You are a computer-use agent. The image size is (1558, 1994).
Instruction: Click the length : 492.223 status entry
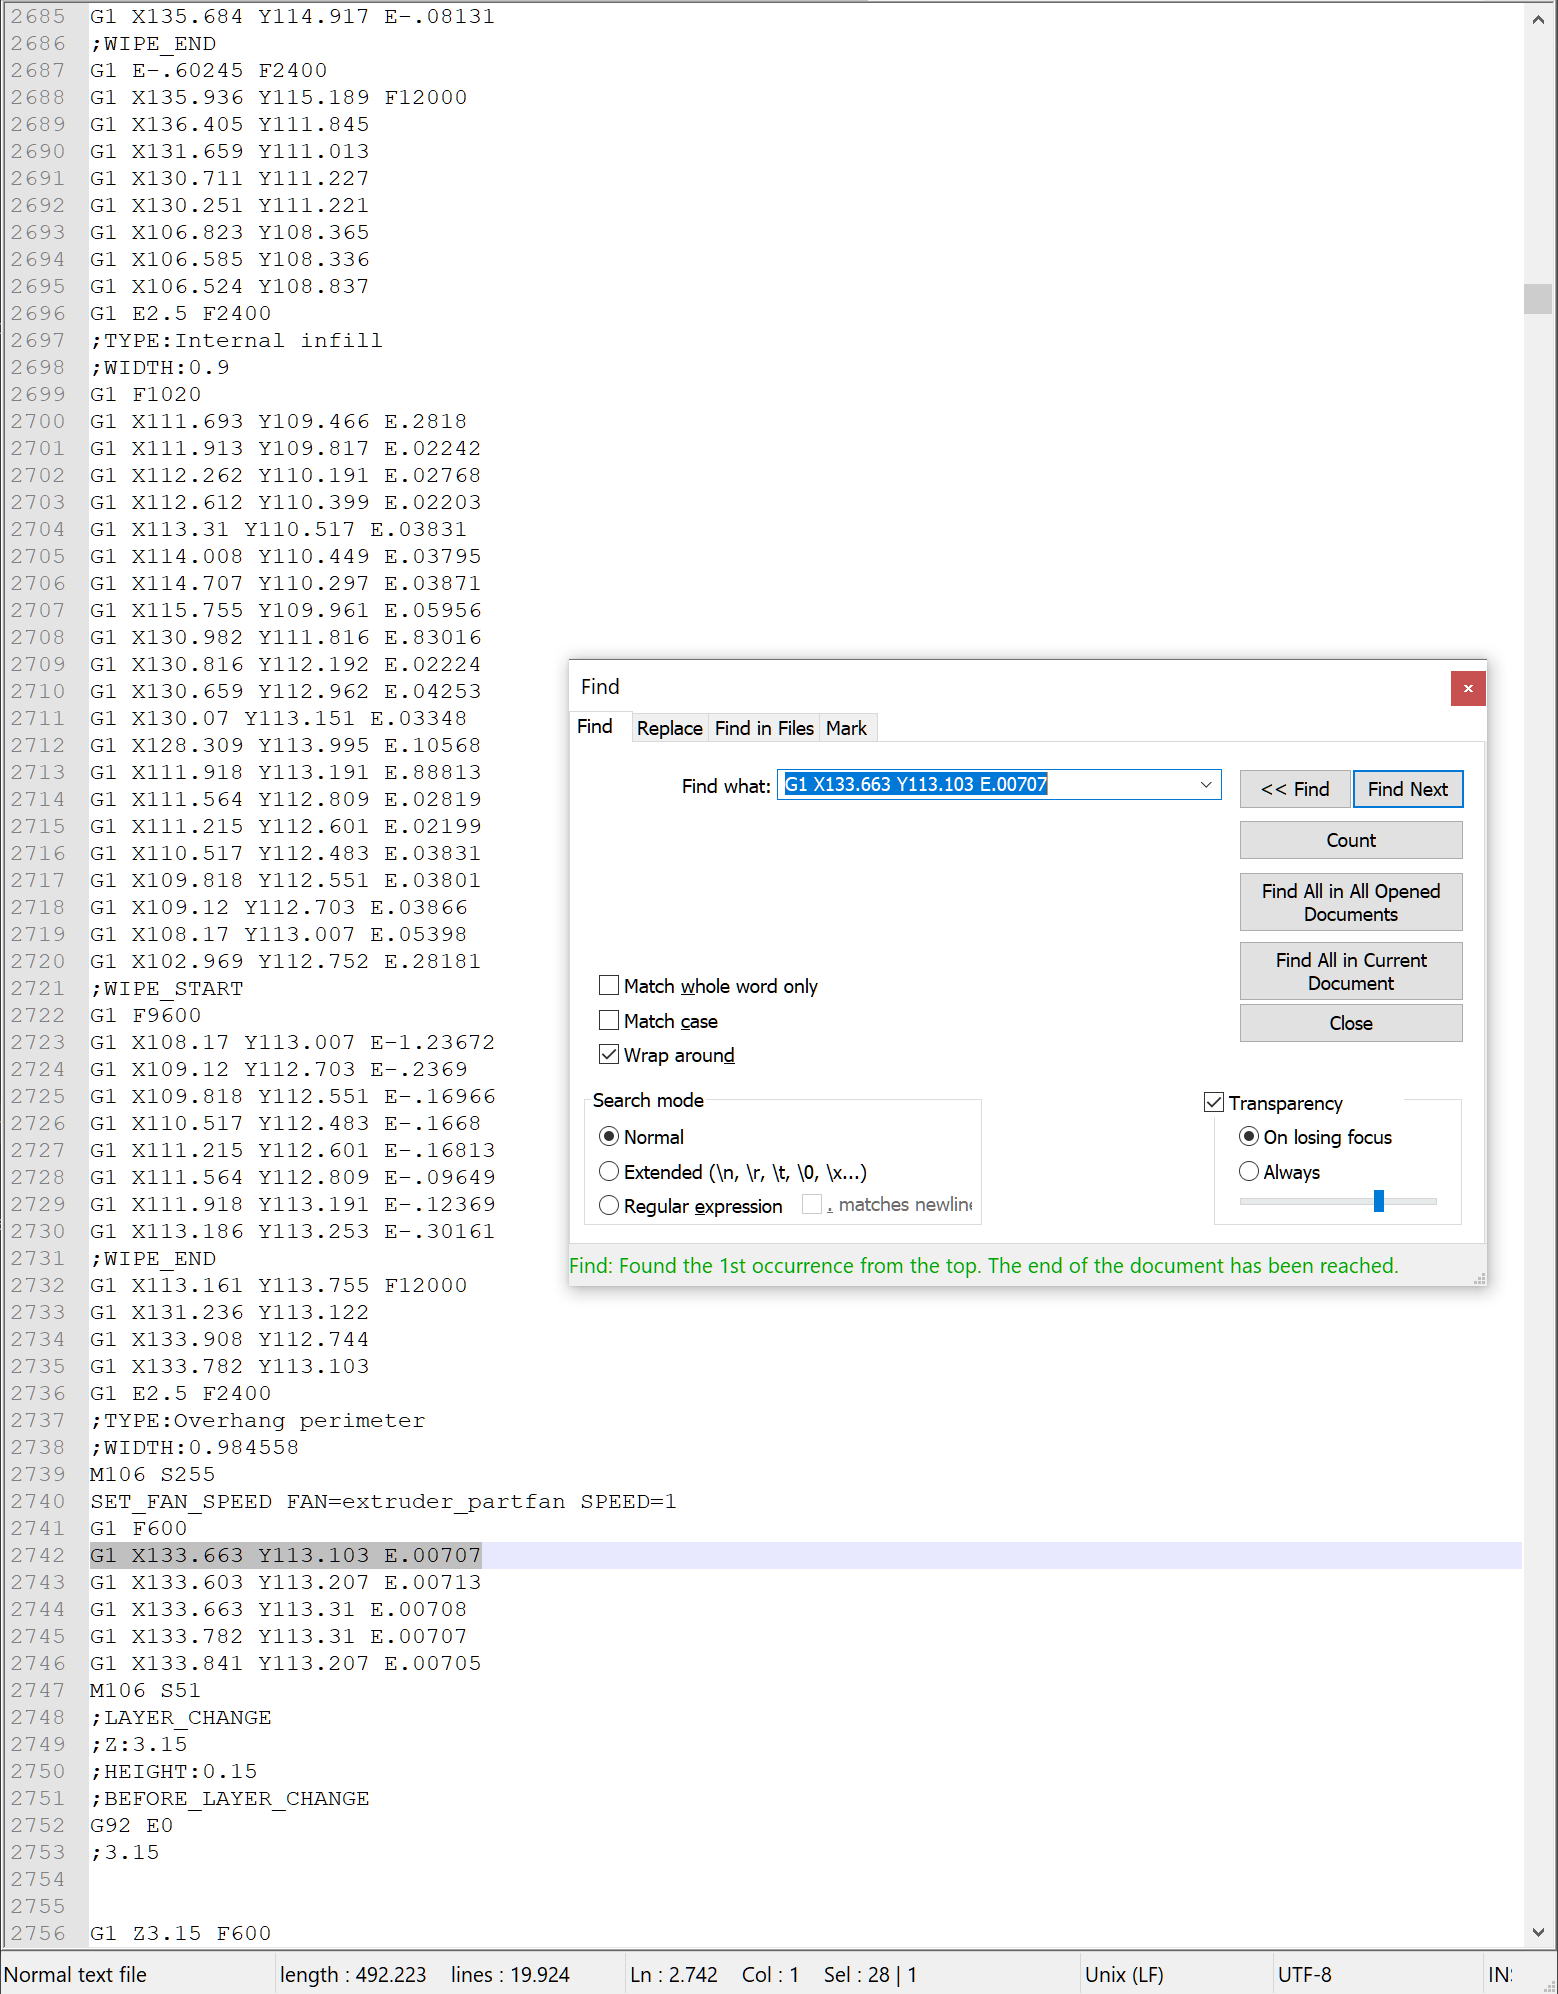point(353,1974)
